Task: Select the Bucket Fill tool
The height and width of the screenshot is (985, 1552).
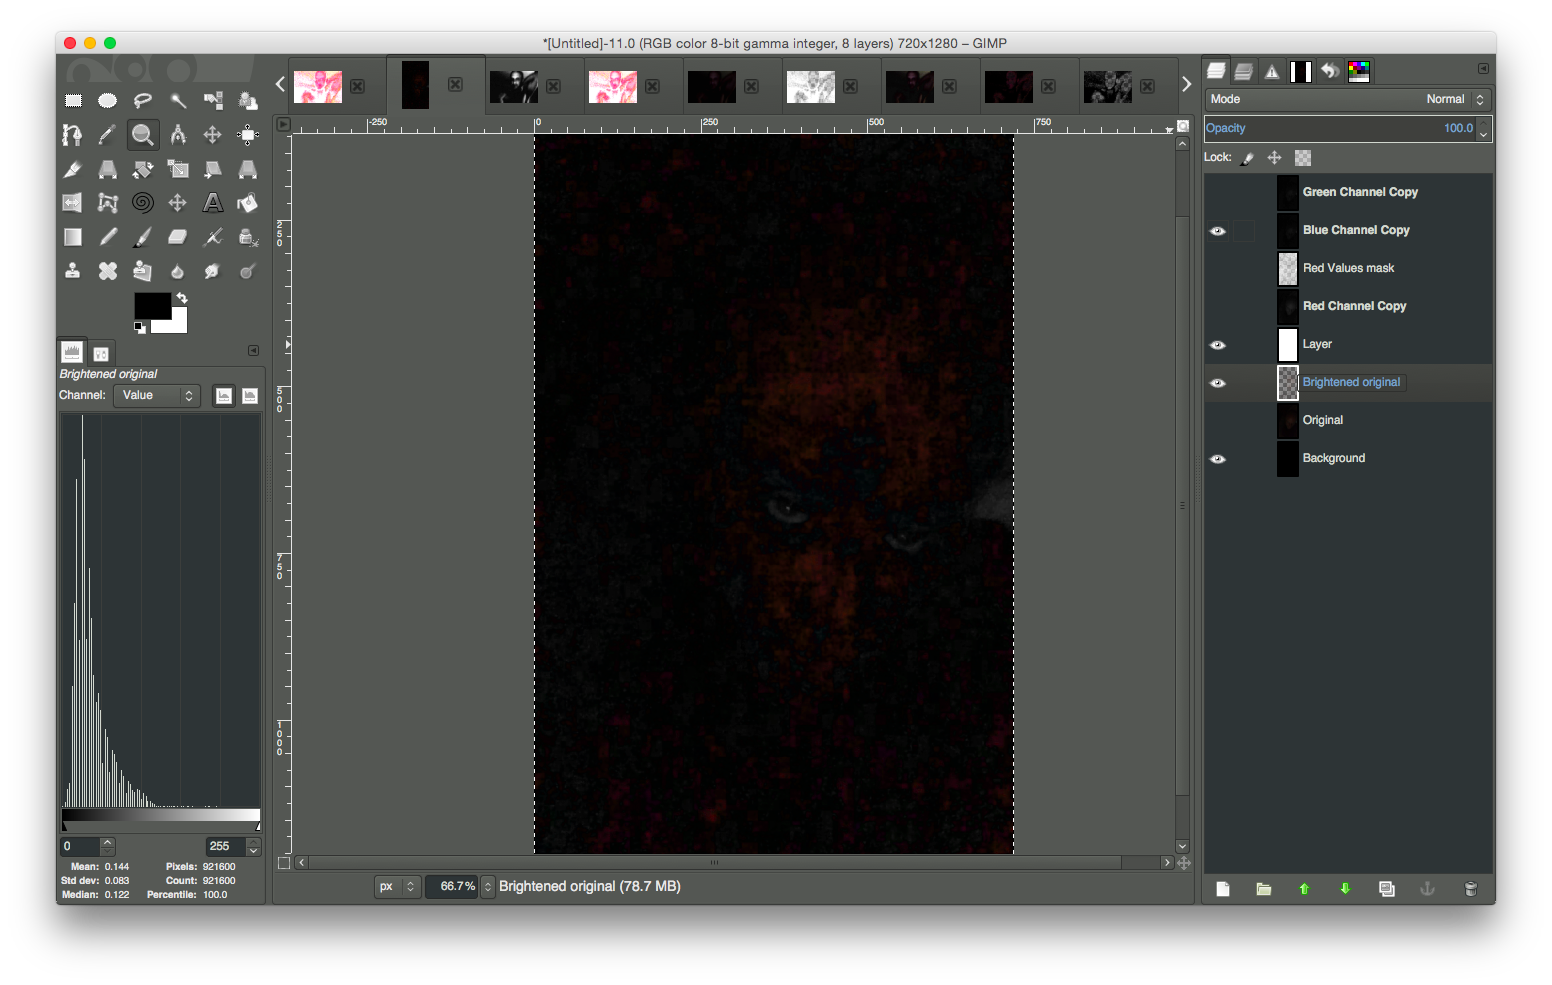Action: click(x=248, y=203)
